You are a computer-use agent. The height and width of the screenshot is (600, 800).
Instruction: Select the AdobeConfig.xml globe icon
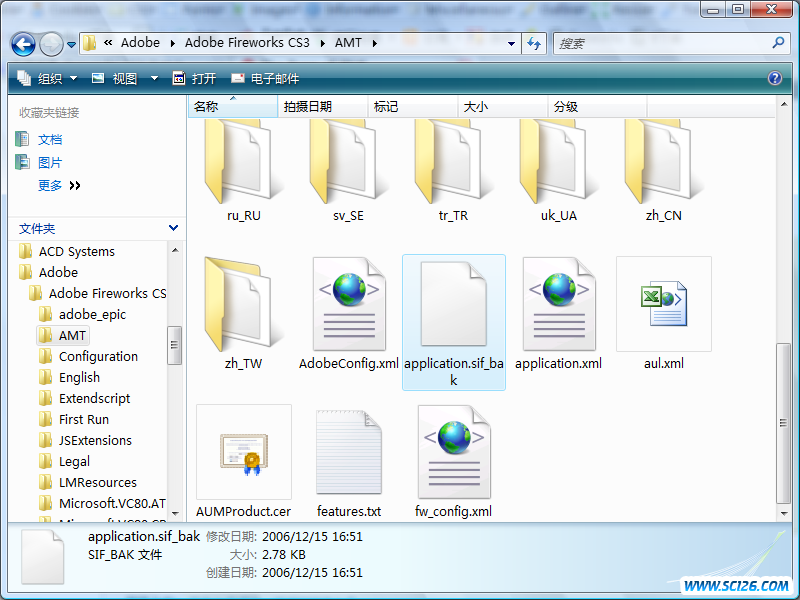[x=348, y=303]
